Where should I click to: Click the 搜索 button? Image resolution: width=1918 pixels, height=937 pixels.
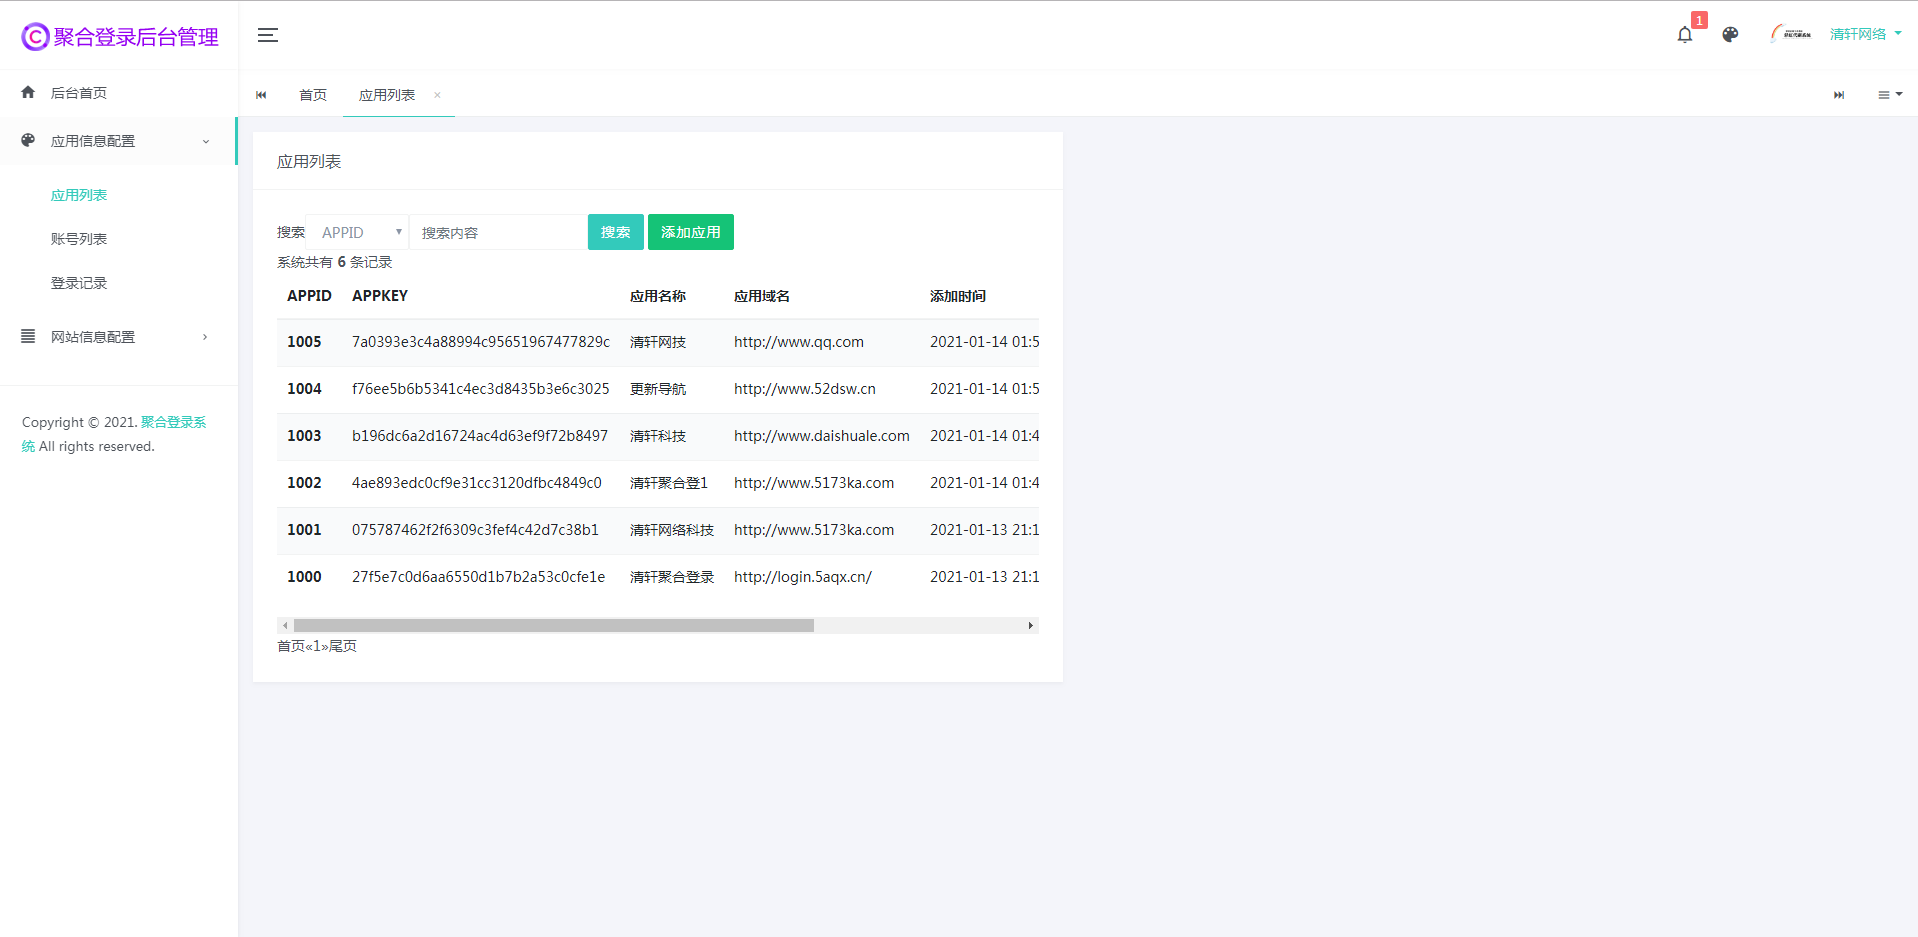[615, 232]
